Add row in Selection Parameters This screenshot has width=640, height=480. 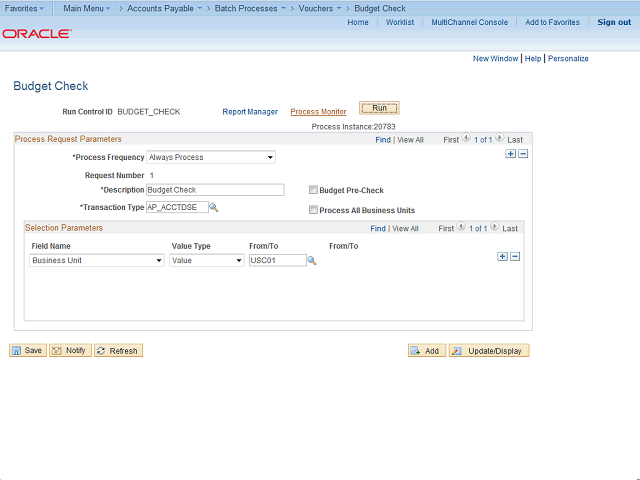(502, 257)
